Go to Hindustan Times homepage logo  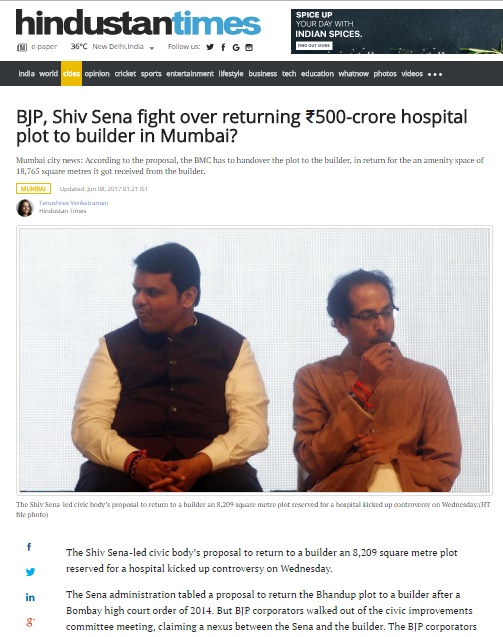point(138,23)
